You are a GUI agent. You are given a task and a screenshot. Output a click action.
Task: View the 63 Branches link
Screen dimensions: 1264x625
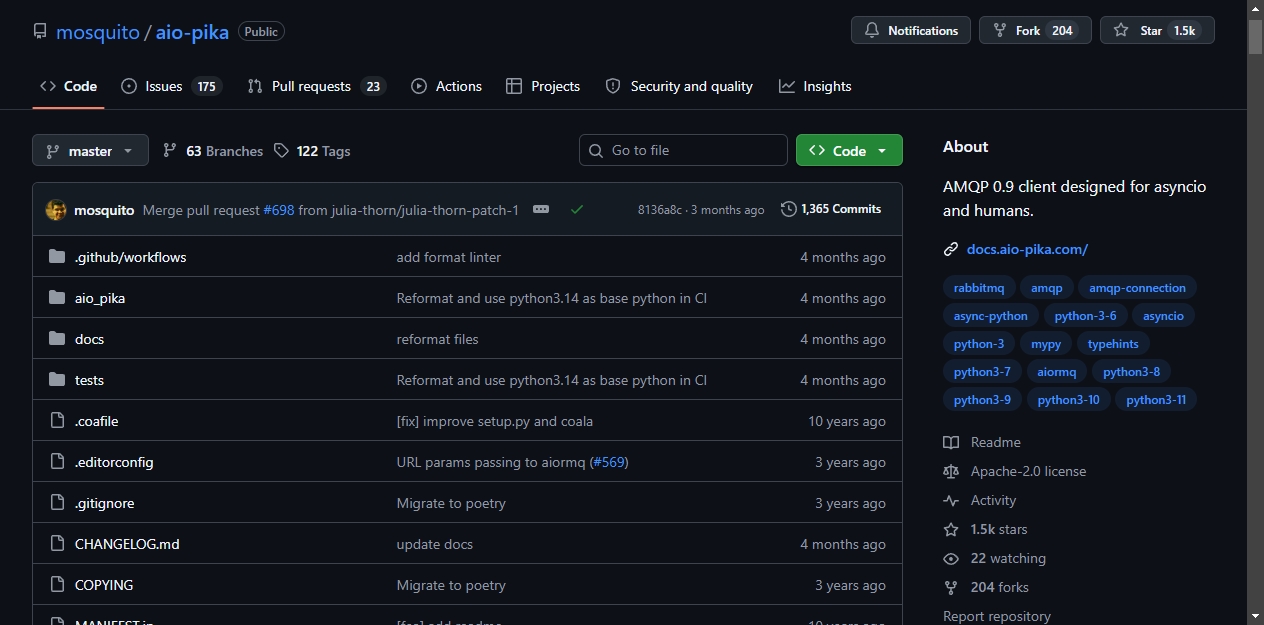pyautogui.click(x=213, y=151)
